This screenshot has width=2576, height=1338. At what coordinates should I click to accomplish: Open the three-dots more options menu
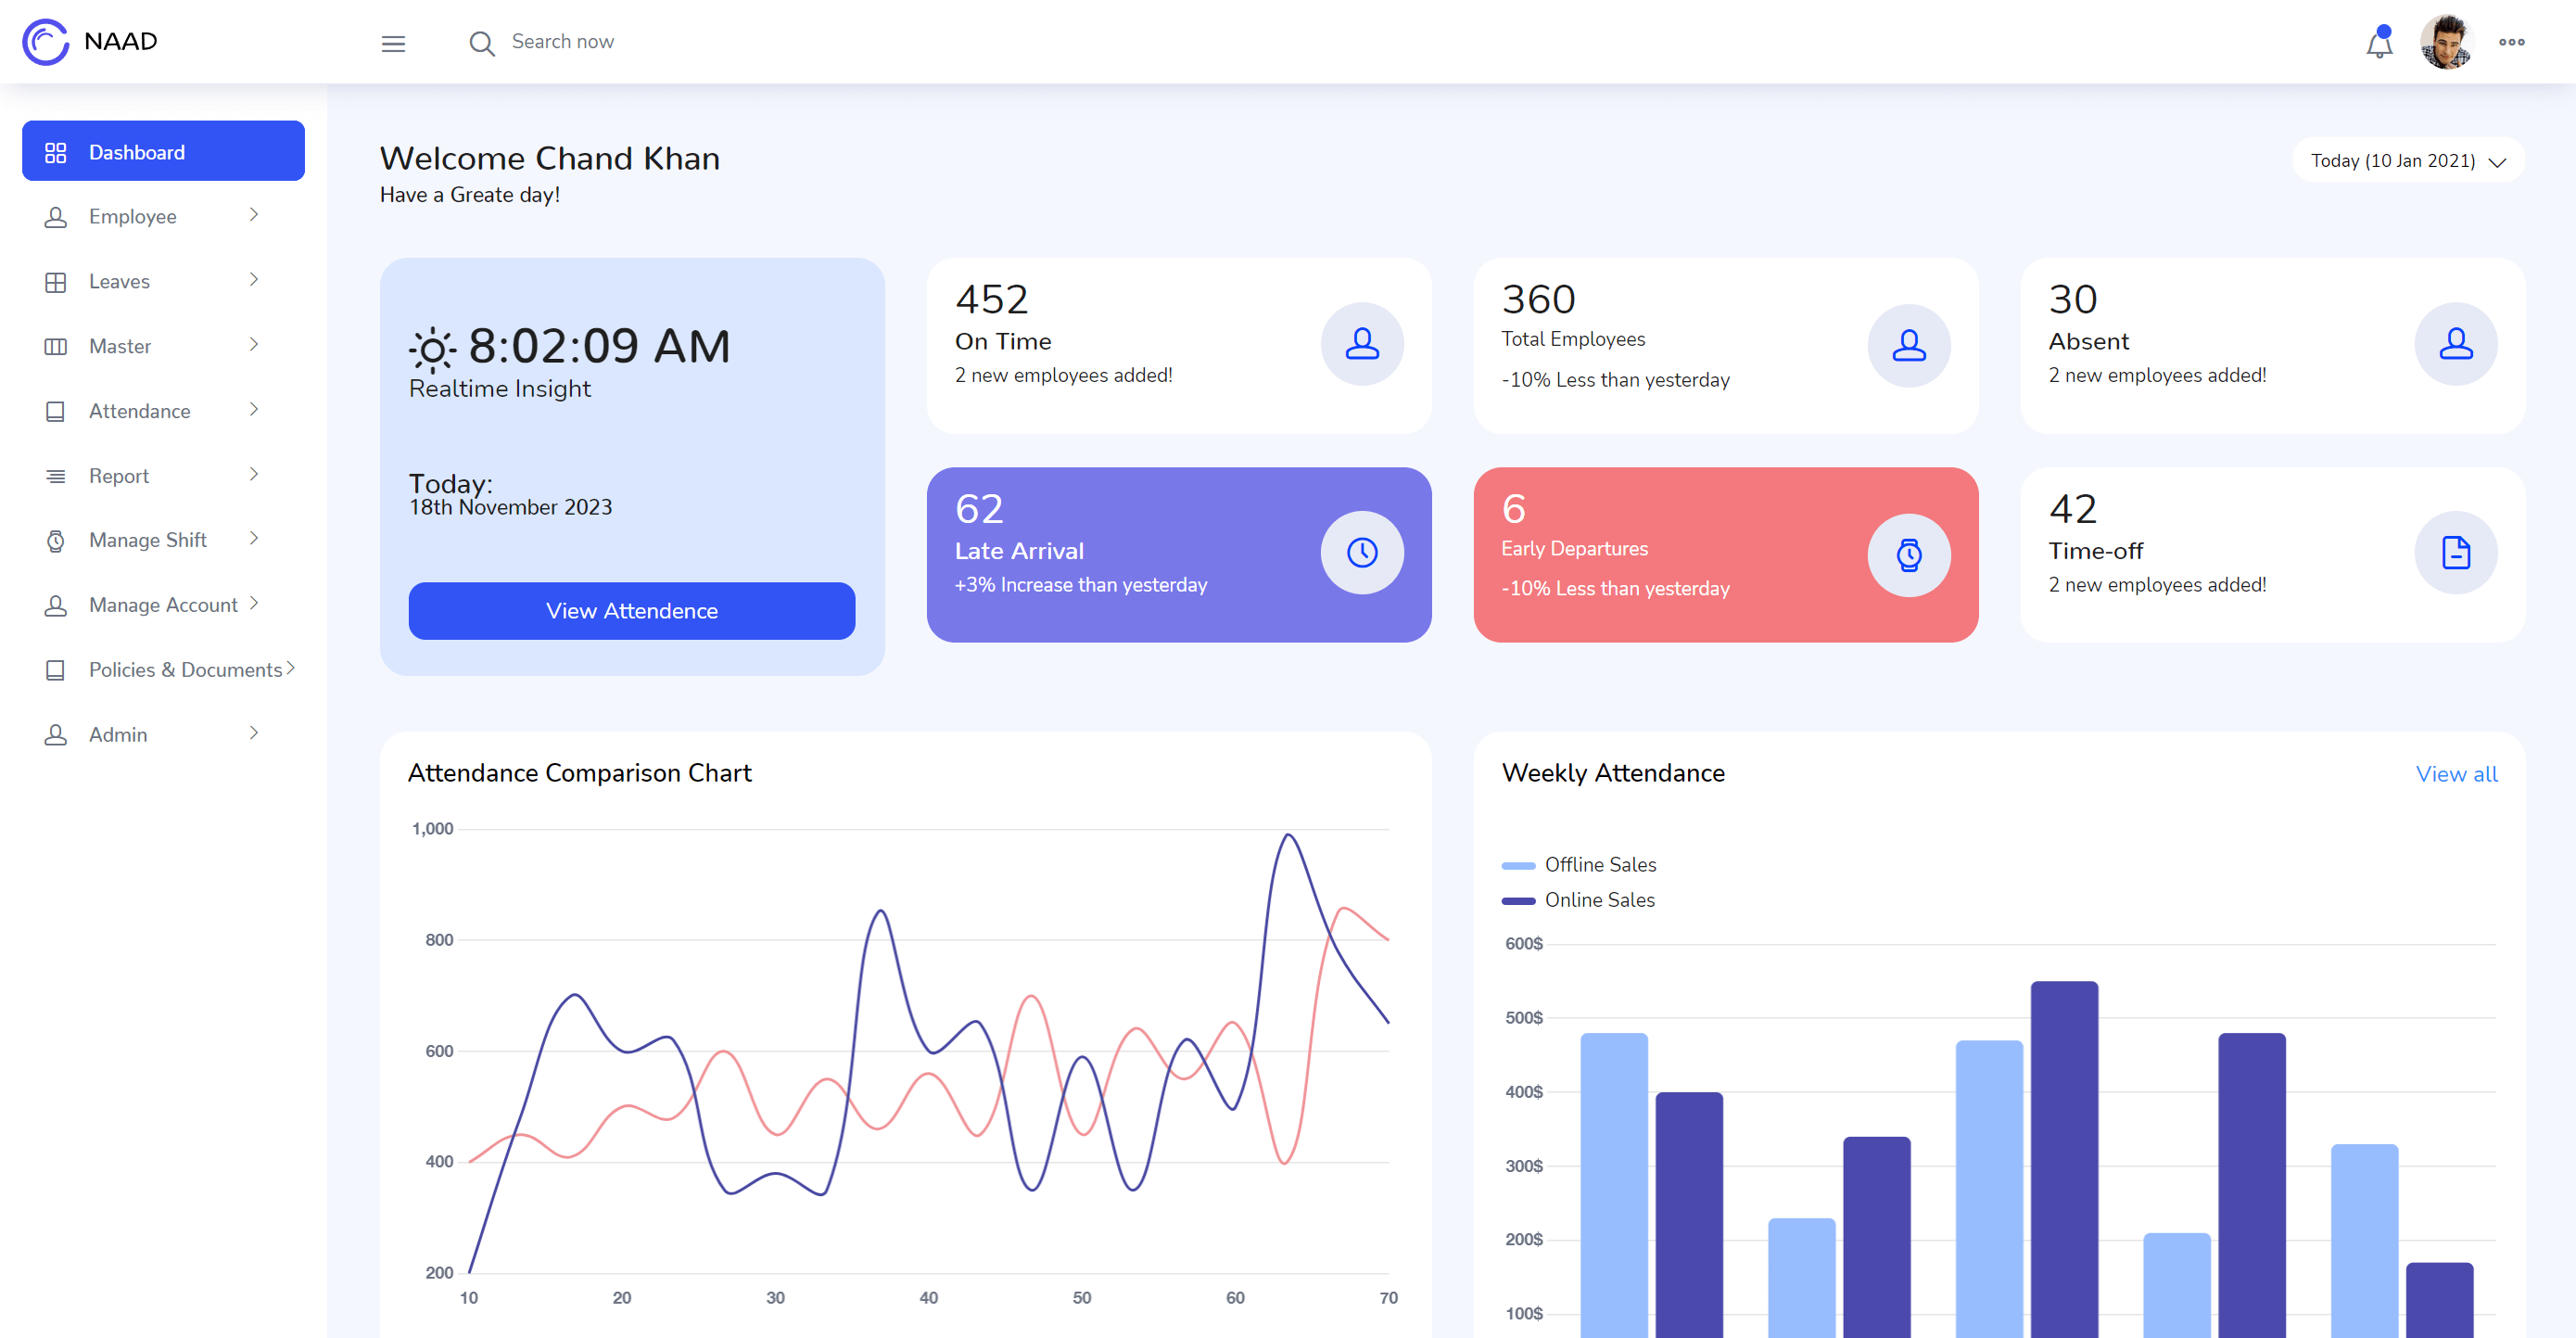pyautogui.click(x=2511, y=42)
